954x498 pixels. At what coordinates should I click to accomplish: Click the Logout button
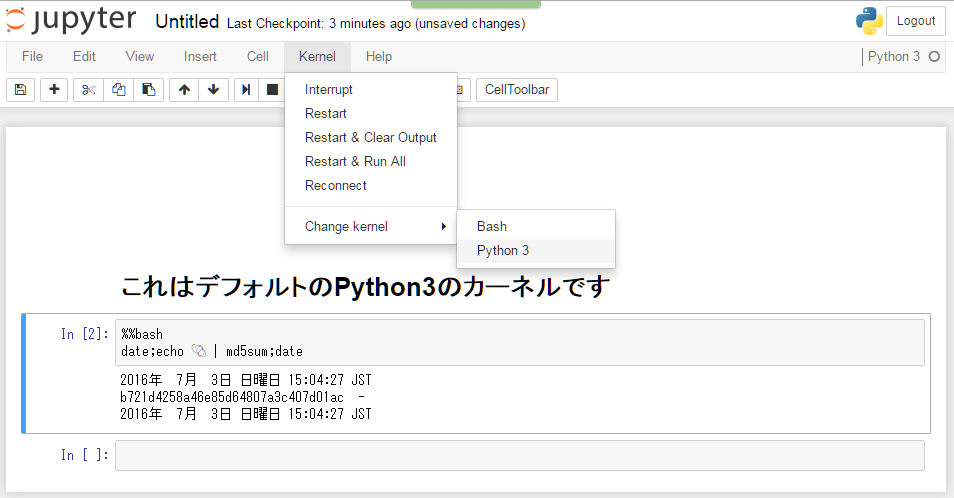click(915, 21)
